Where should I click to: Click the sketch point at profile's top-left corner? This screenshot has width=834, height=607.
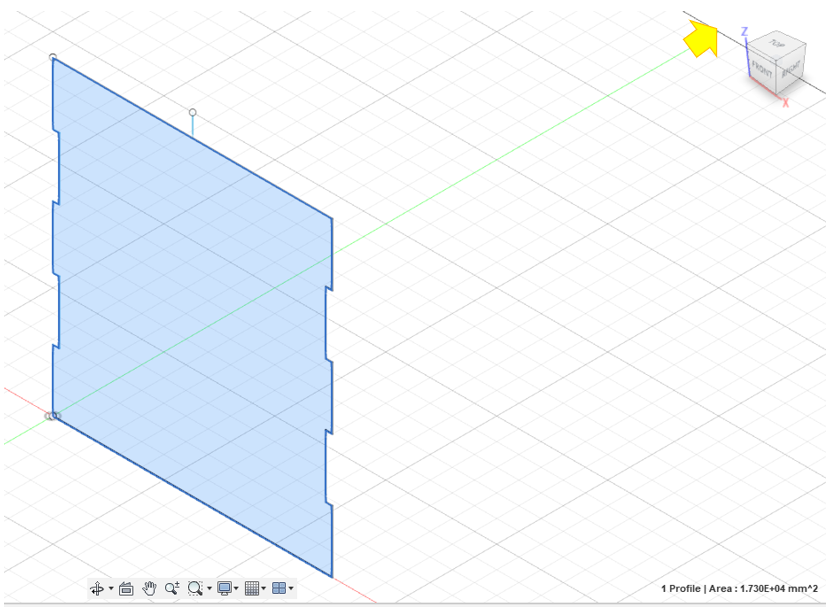53,57
